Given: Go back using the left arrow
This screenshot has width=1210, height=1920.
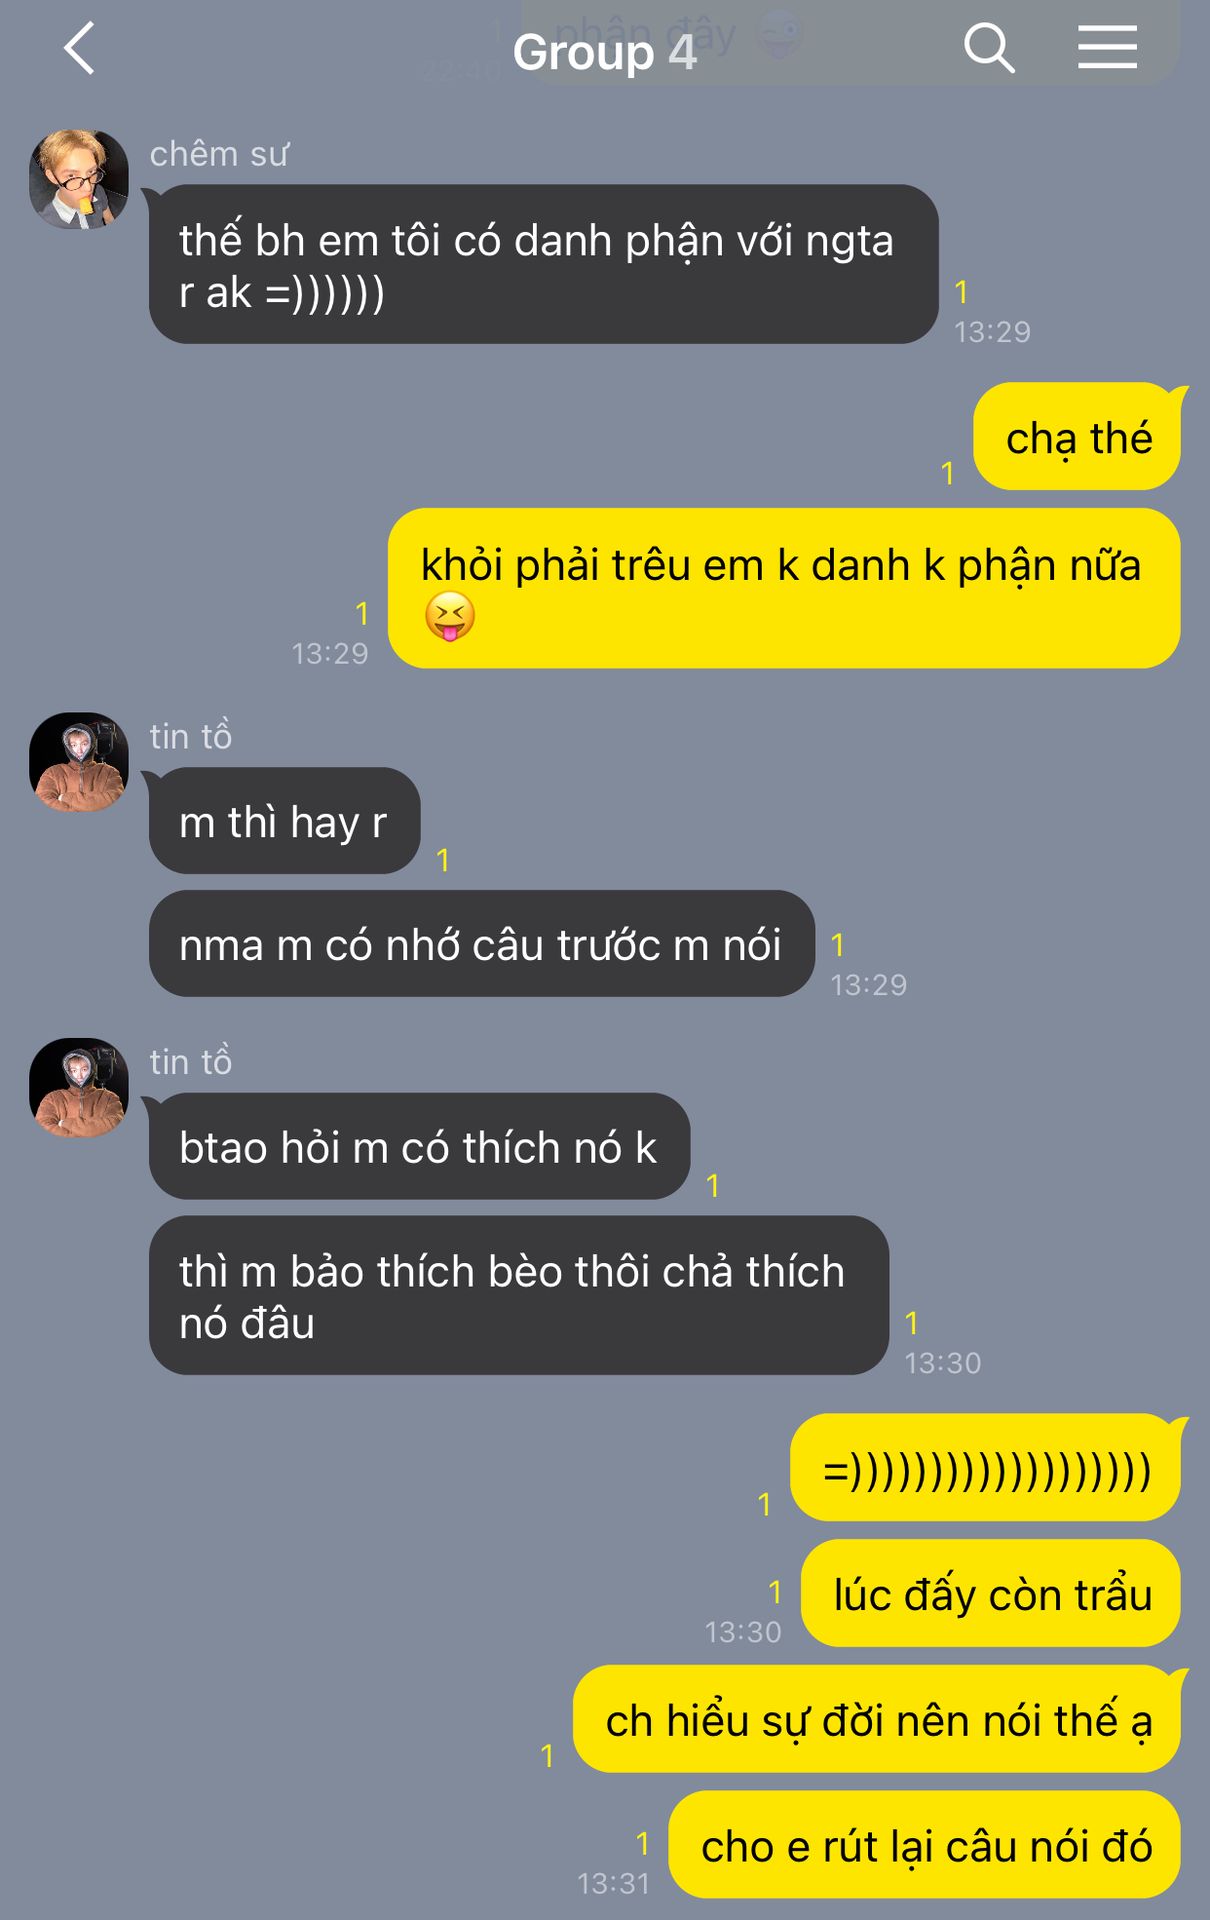Looking at the screenshot, I should 79,48.
